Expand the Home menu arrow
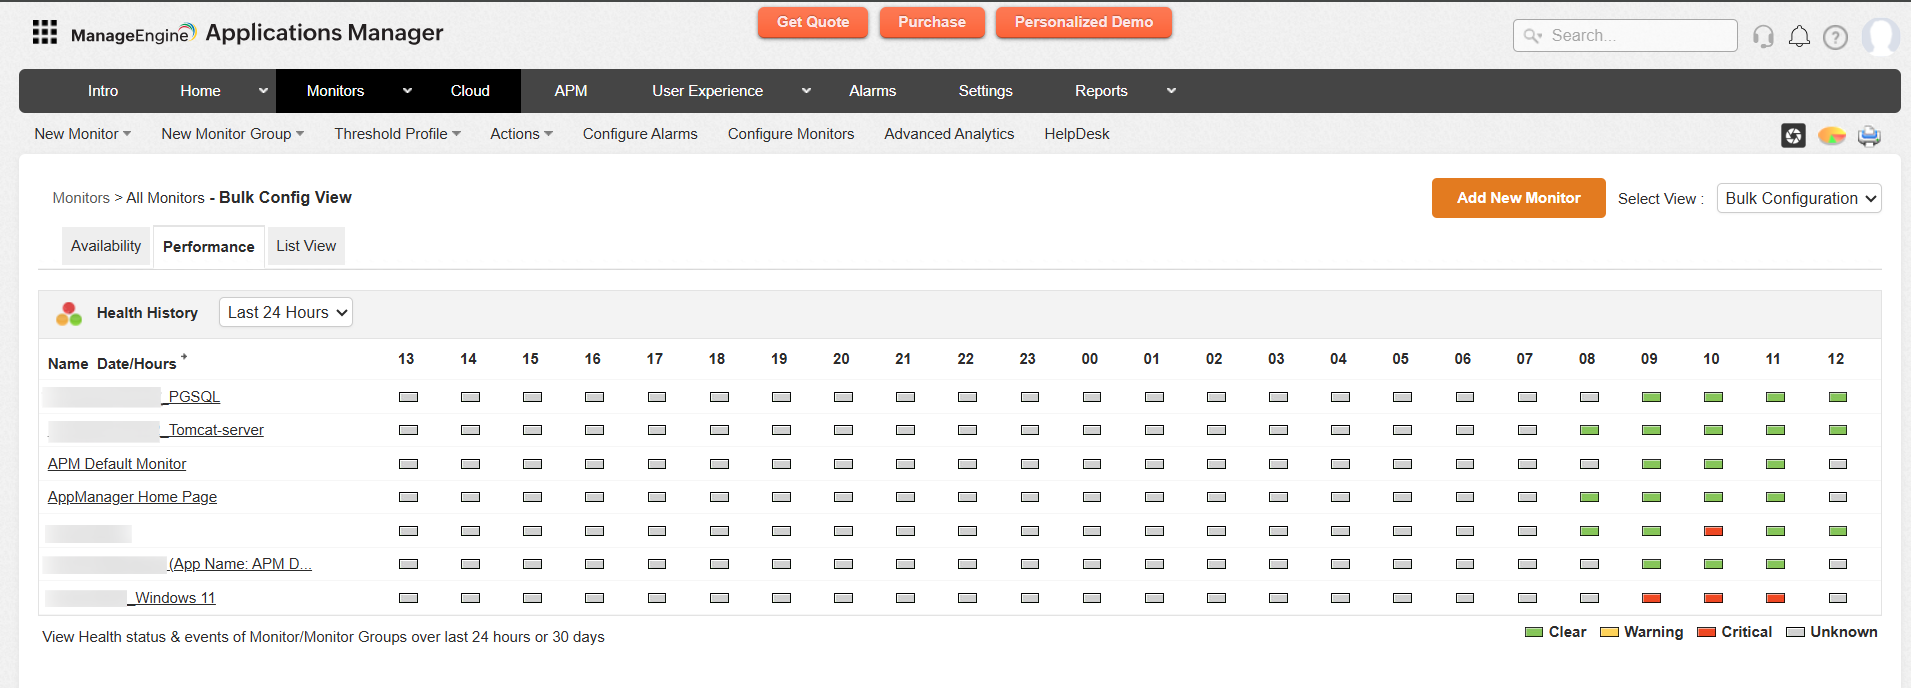The image size is (1911, 688). [263, 91]
